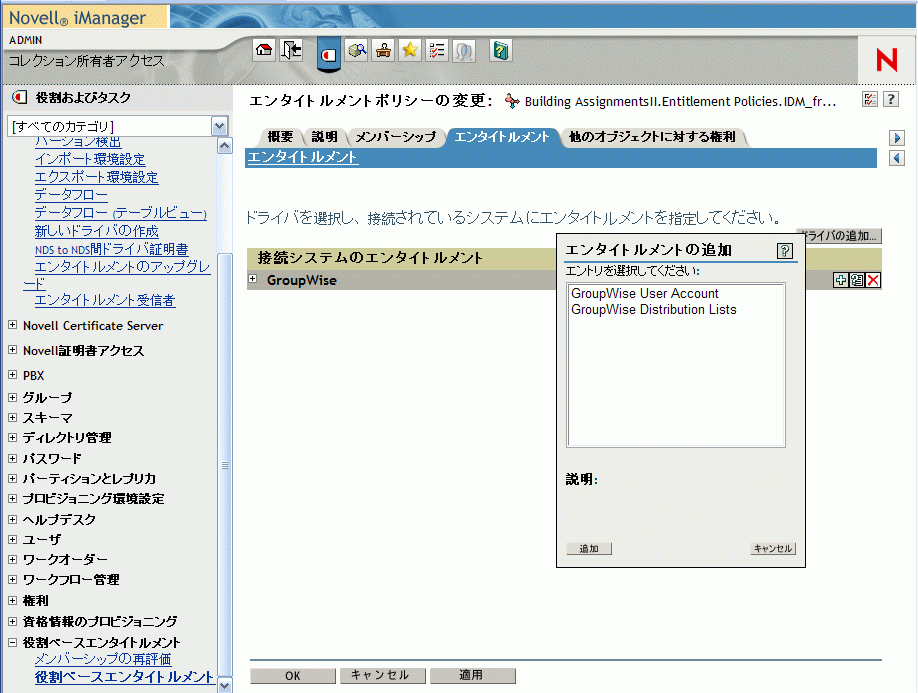Image resolution: width=918 pixels, height=693 pixels.
Task: Open Roles and Tasks view toolbar icon
Action: tap(328, 54)
